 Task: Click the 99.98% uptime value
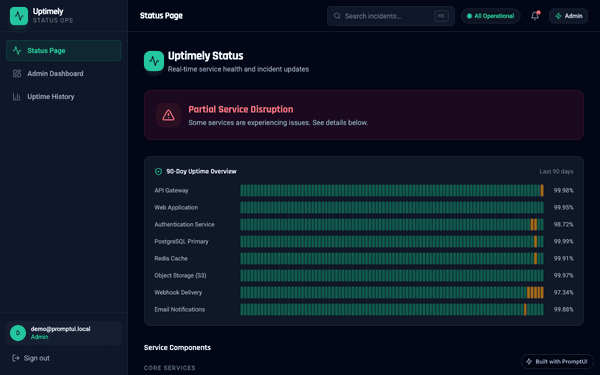(564, 191)
